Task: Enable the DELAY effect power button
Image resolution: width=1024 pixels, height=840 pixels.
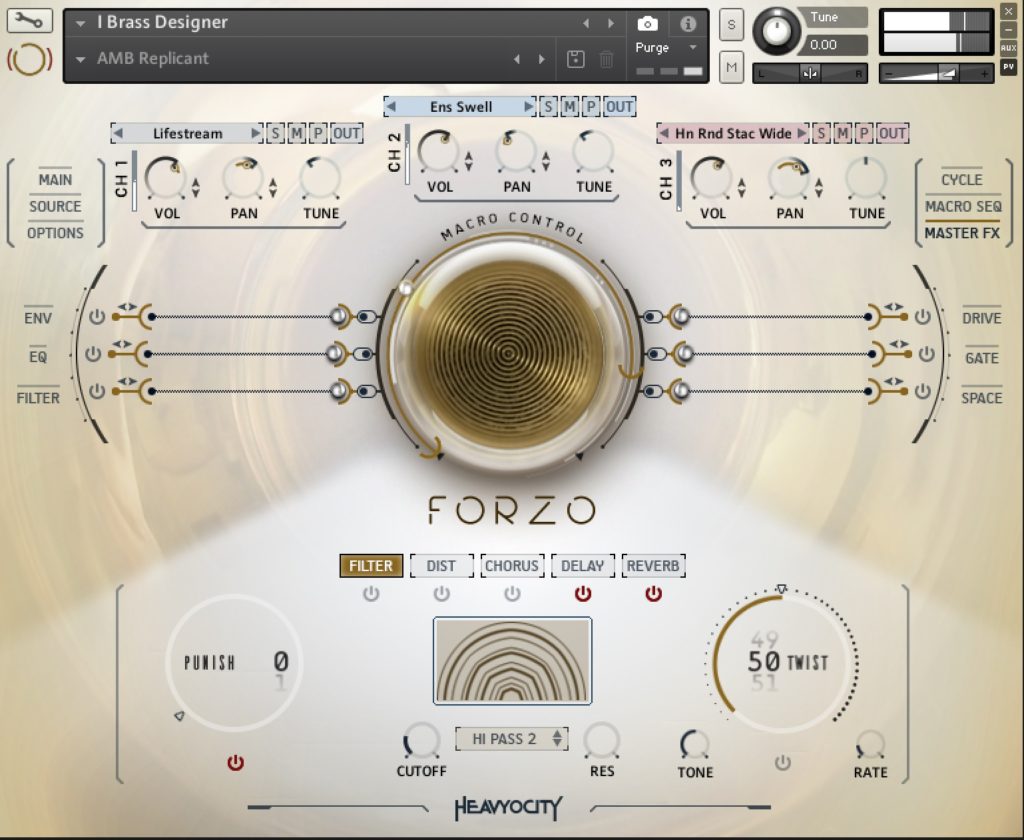Action: point(583,594)
